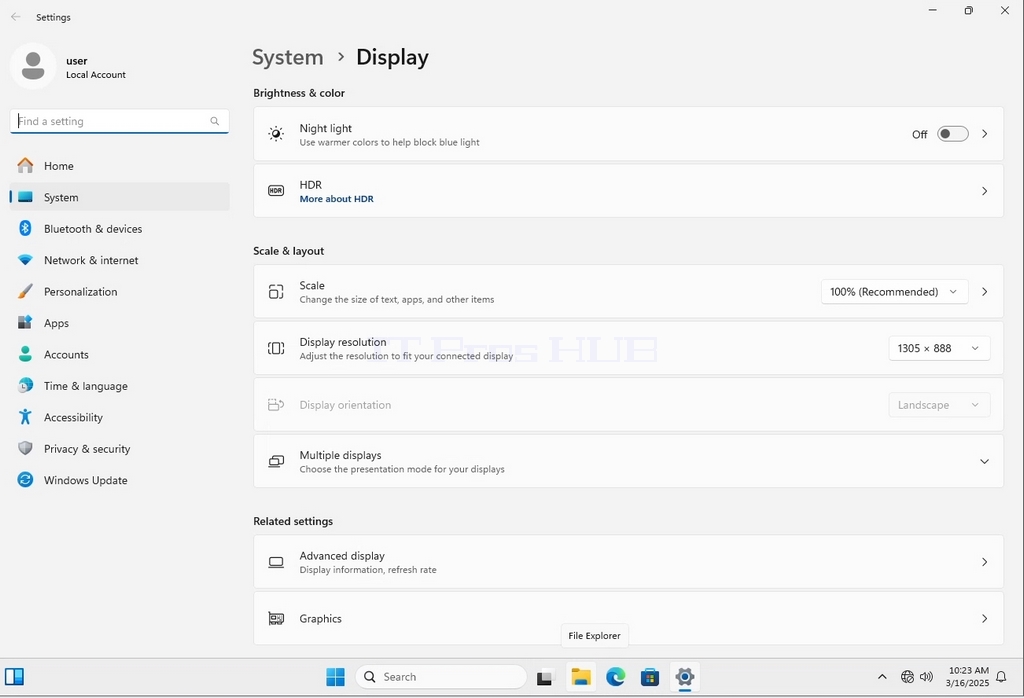The image size is (1024, 698).
Task: Open the Windows Start menu
Action: pos(336,677)
